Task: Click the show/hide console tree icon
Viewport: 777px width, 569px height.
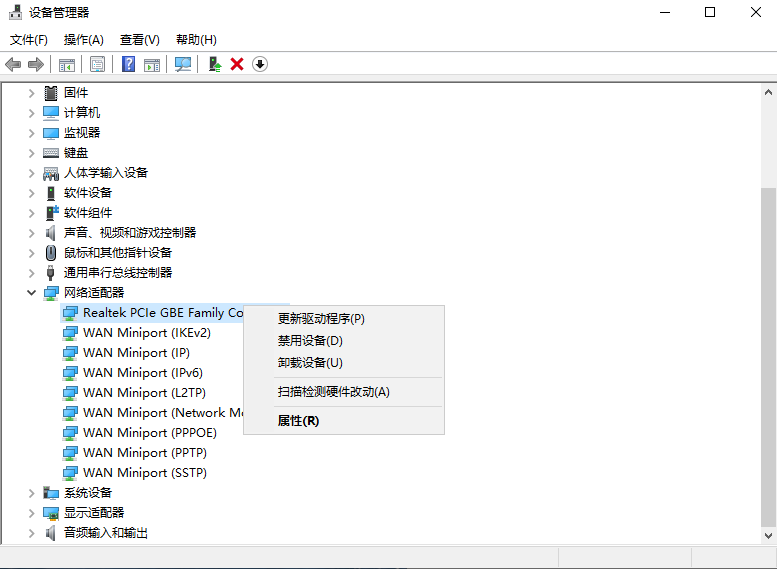Action: pos(67,64)
